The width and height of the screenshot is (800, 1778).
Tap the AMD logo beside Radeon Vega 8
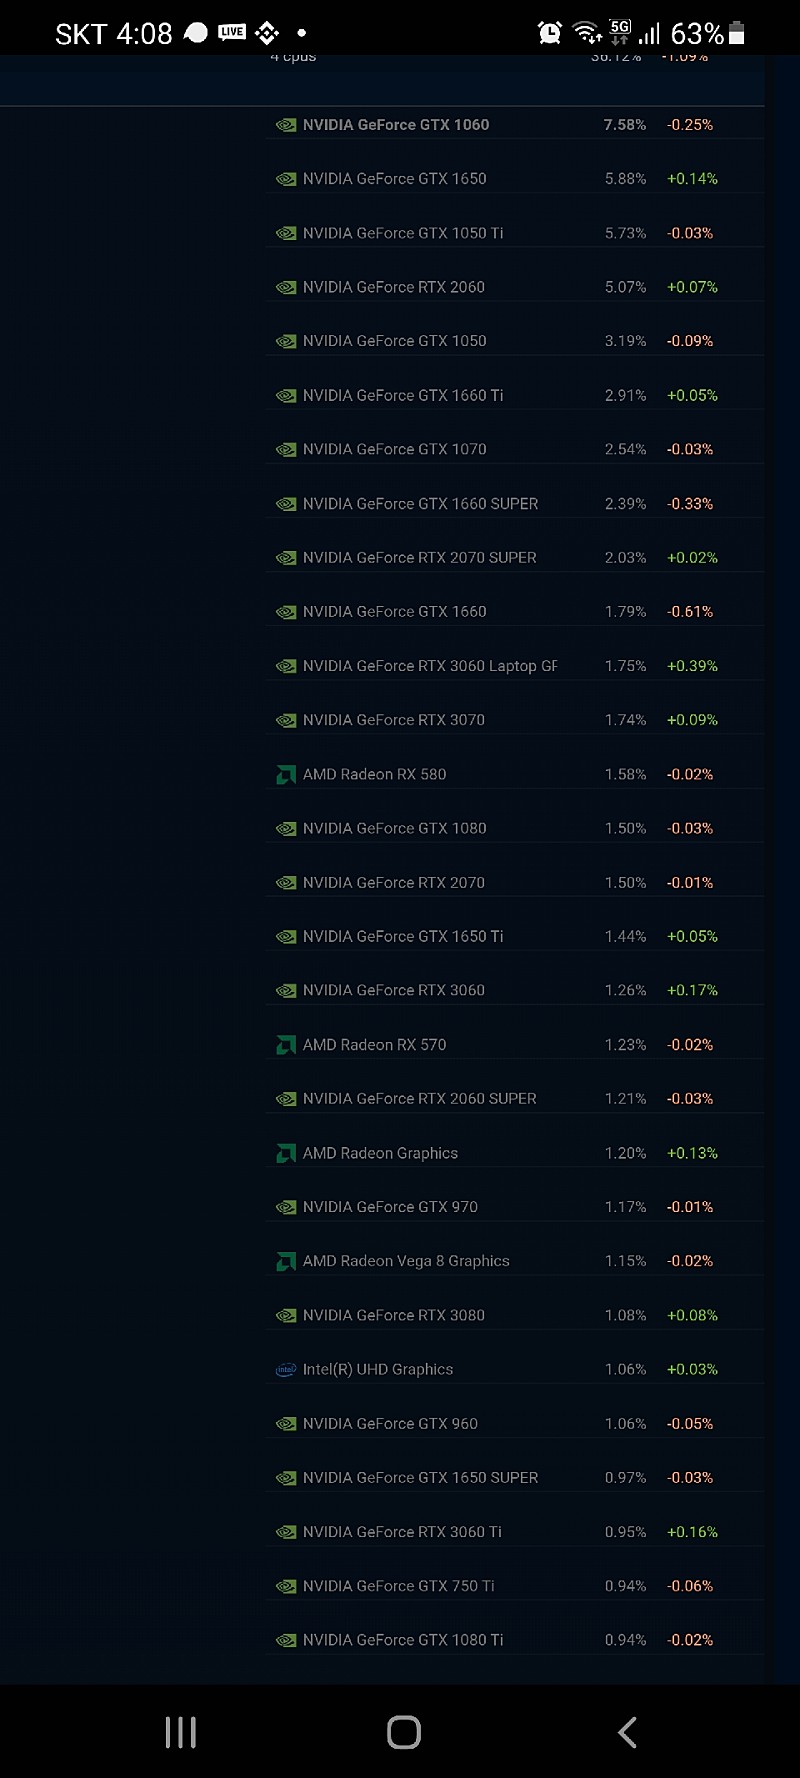click(286, 1262)
